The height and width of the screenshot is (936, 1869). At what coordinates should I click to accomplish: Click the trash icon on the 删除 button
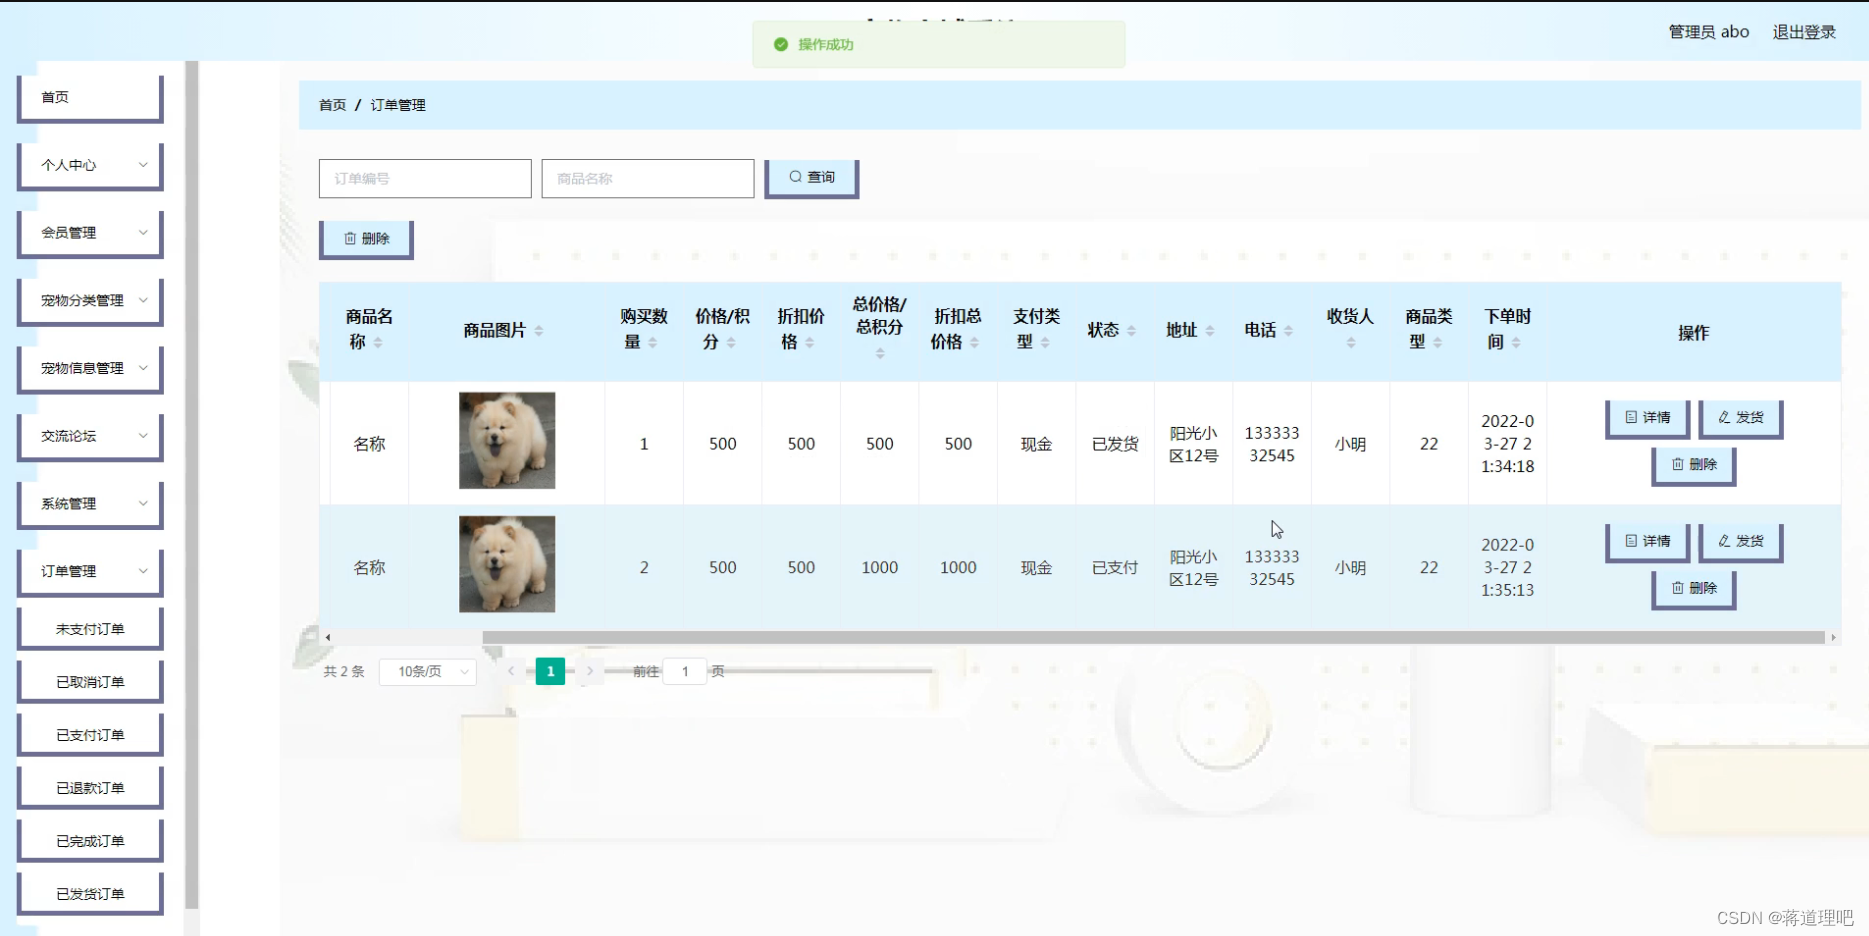tap(349, 238)
